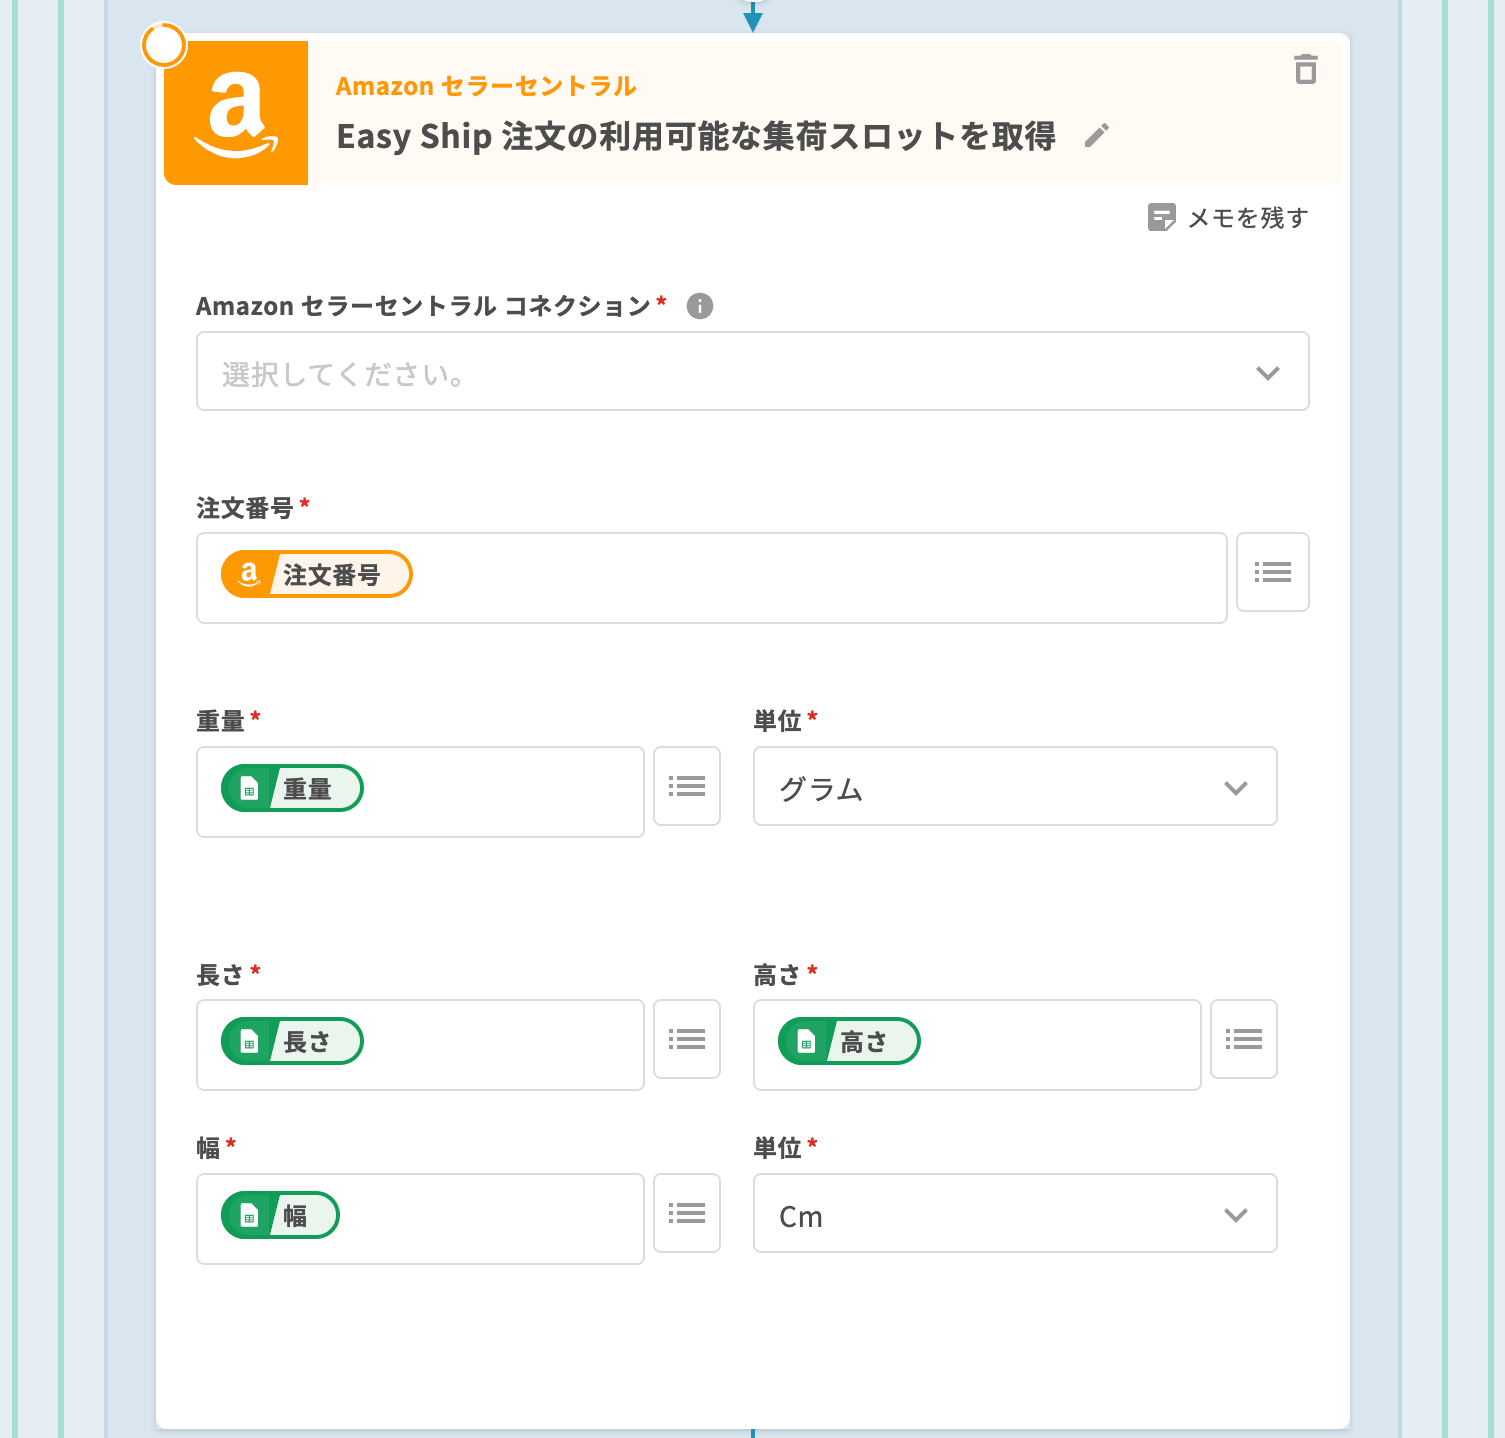Viewport: 1505px width, 1438px height.
Task: Open list picker icon next to 注文番号 field
Action: 1272,572
